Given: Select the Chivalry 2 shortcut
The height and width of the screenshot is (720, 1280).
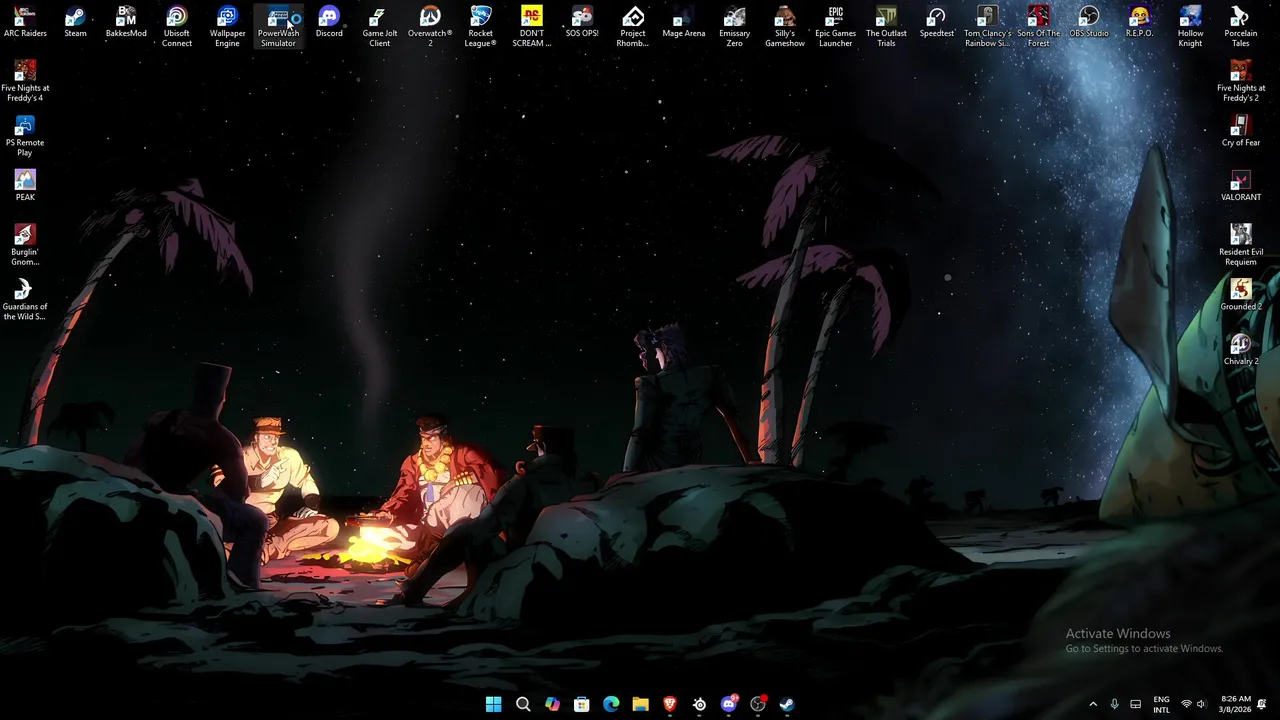Looking at the screenshot, I should point(1241,350).
